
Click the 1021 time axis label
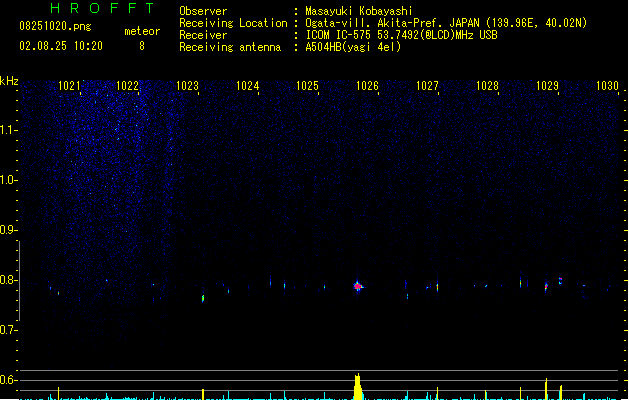[69, 85]
